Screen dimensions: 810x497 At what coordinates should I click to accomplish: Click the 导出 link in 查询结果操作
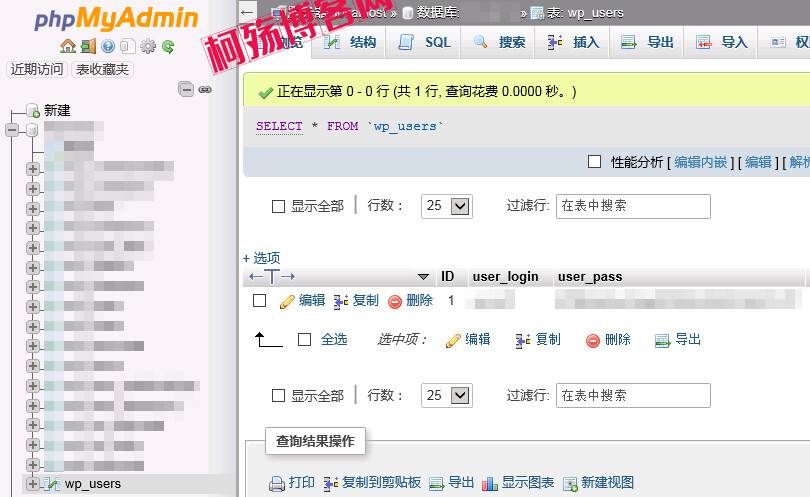tap(461, 483)
